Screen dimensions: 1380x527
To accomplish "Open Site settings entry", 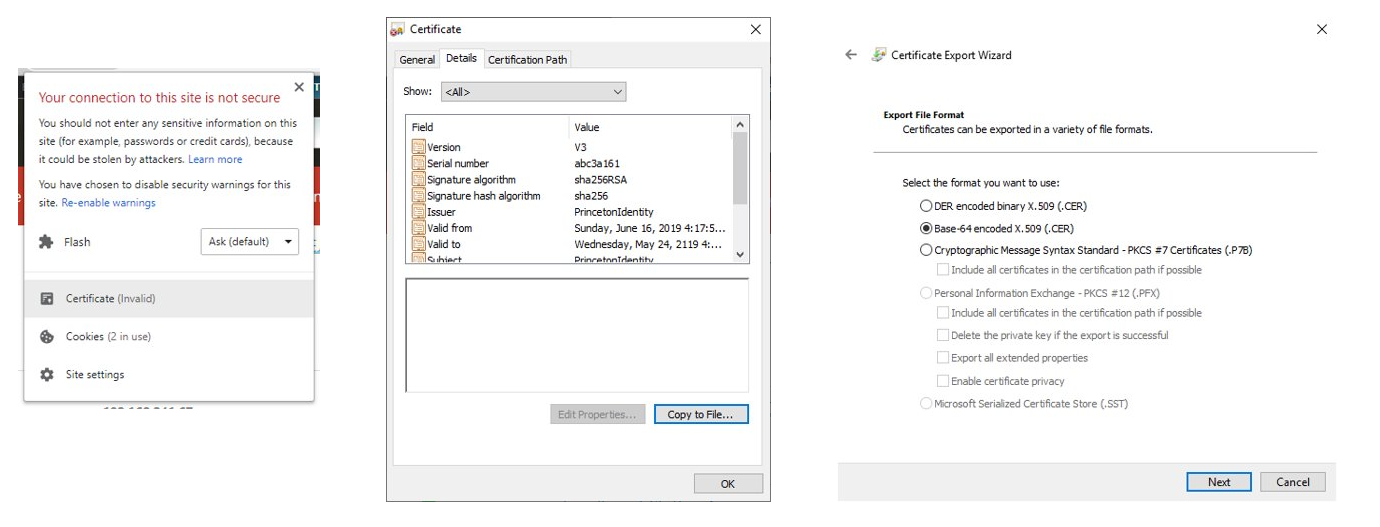I will [169, 375].
